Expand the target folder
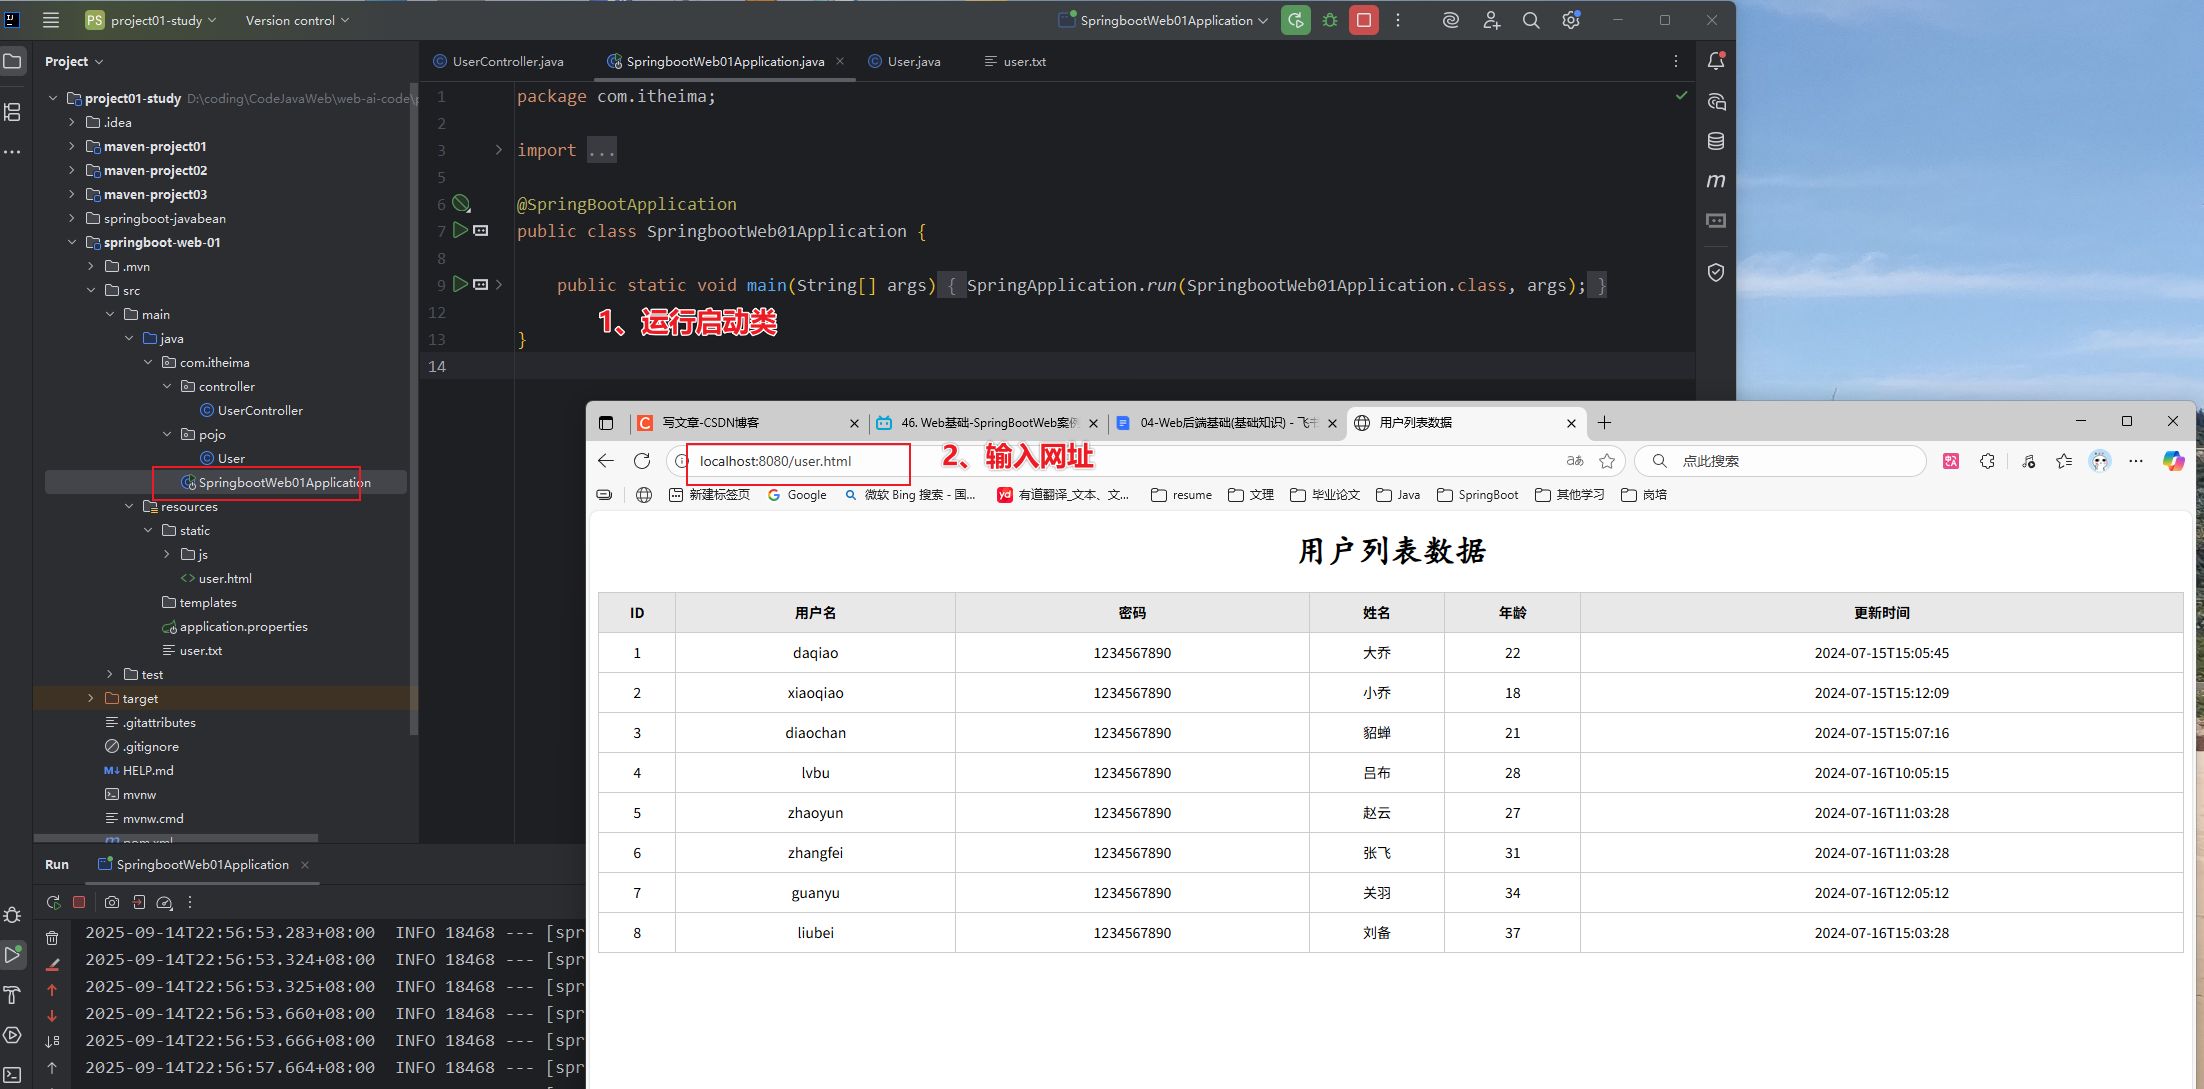 (x=91, y=698)
